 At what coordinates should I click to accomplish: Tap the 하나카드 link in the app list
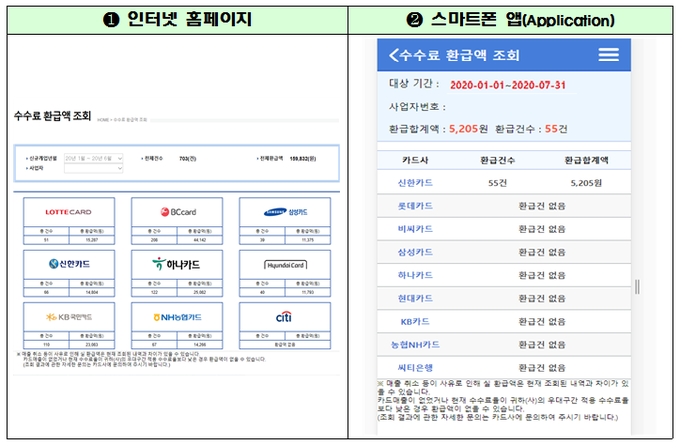[x=415, y=275]
